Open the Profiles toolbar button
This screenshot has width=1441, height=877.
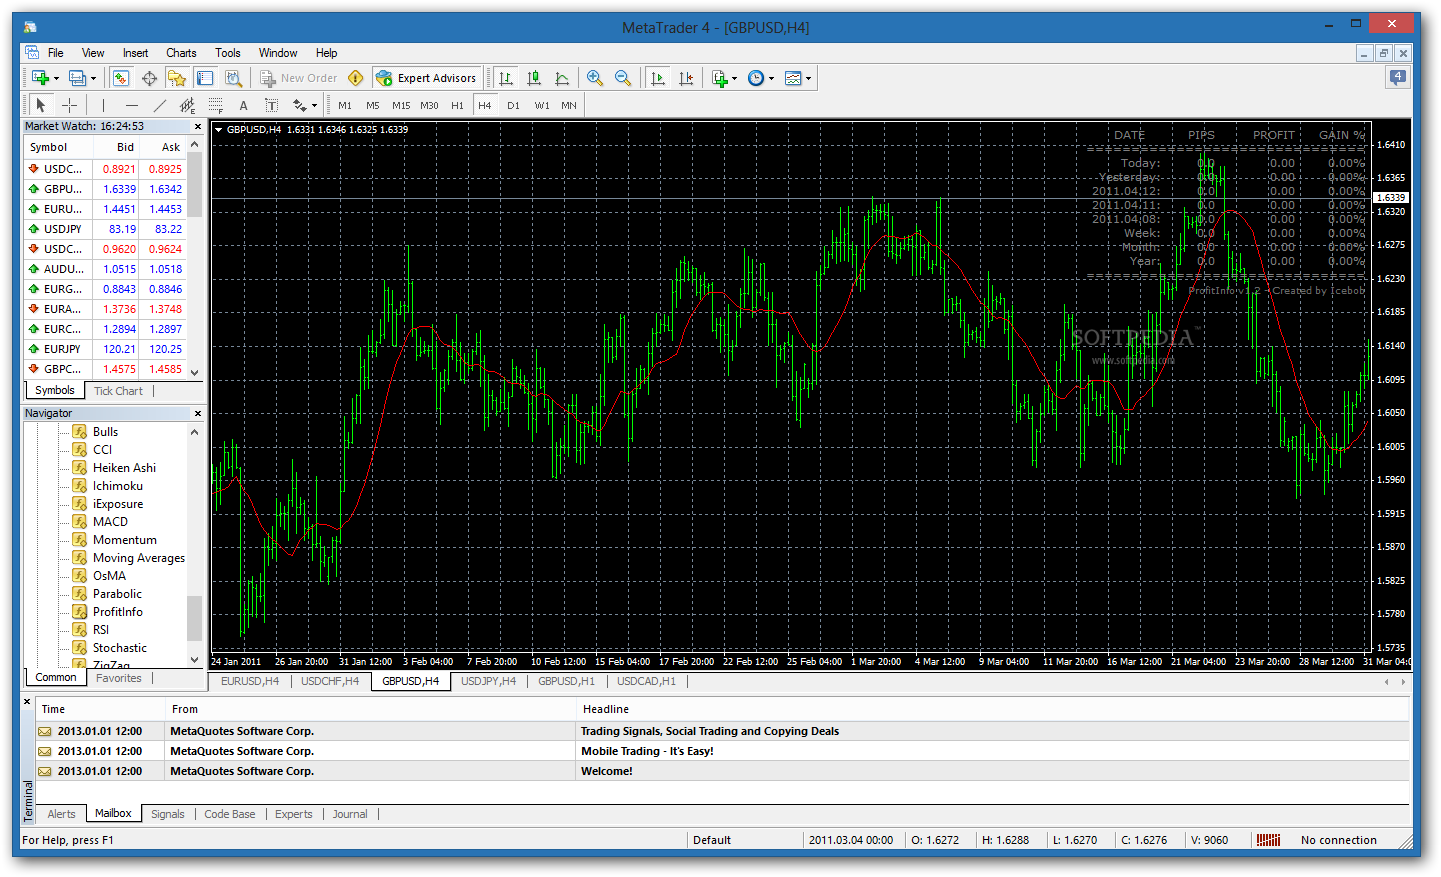[77, 78]
